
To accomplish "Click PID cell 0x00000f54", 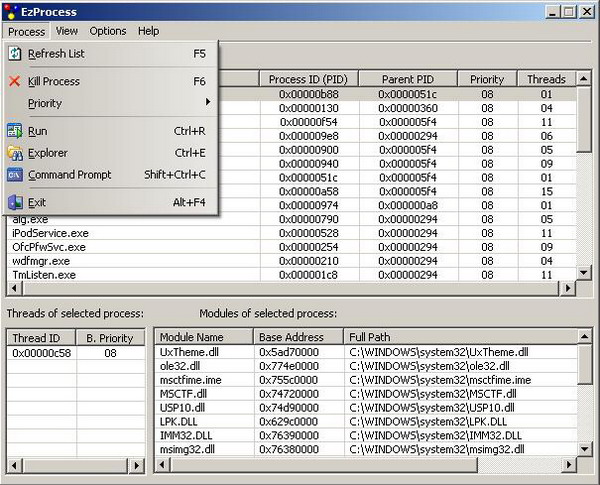I will point(309,122).
